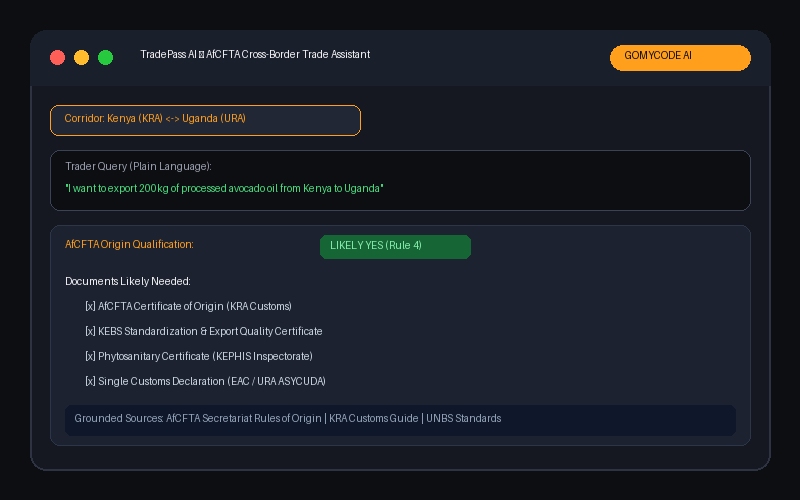Toggle Phytosanitary Certificate (KEPHIS) checkbox
The height and width of the screenshot is (500, 800).
pyautogui.click(x=90, y=356)
